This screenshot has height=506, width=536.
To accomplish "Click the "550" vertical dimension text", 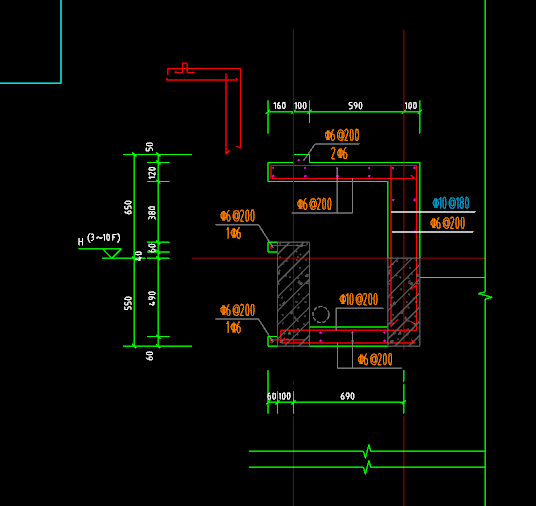I will click(x=128, y=303).
